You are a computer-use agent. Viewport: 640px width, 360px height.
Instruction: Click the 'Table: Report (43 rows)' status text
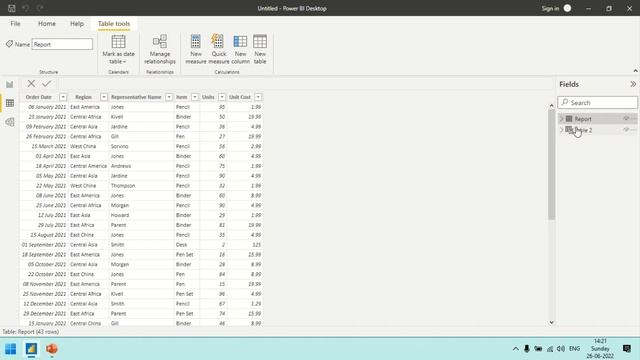(31, 332)
